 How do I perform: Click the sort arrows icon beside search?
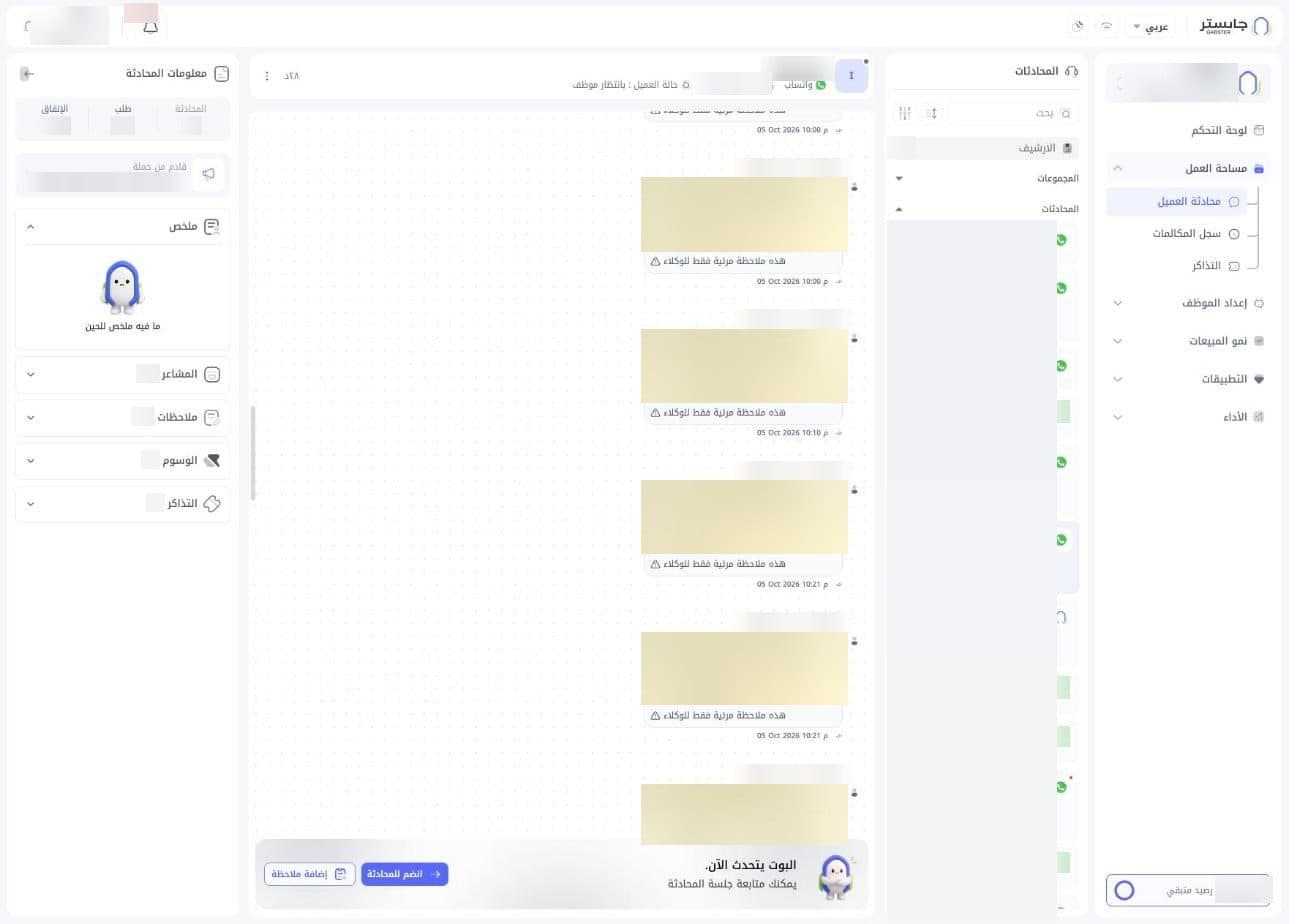point(933,113)
